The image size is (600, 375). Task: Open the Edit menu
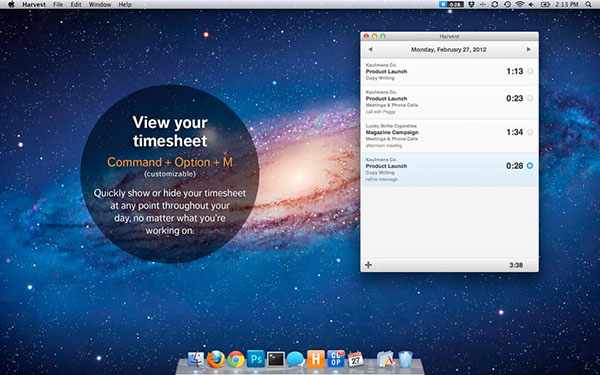[x=76, y=5]
